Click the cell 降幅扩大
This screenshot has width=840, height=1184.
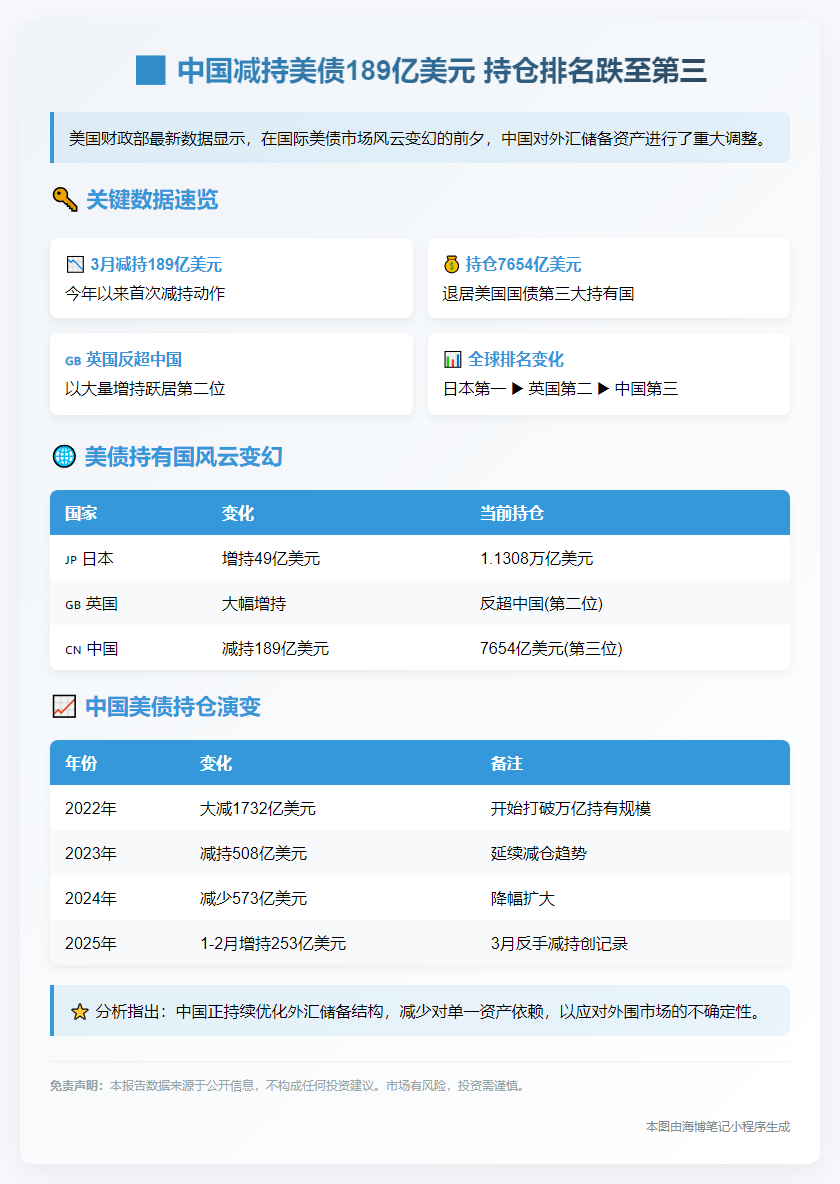[x=523, y=899]
